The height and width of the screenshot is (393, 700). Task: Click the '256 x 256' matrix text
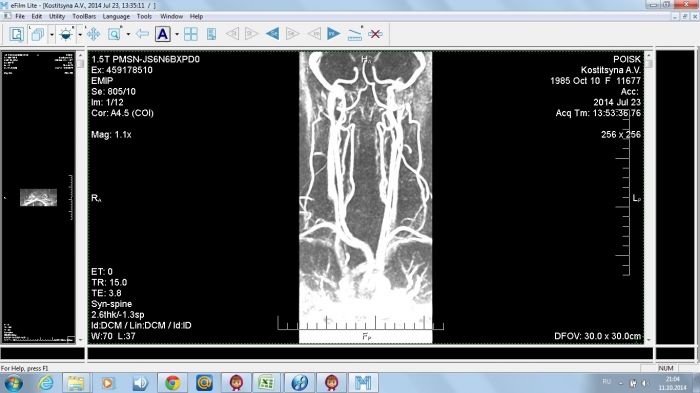tap(621, 134)
